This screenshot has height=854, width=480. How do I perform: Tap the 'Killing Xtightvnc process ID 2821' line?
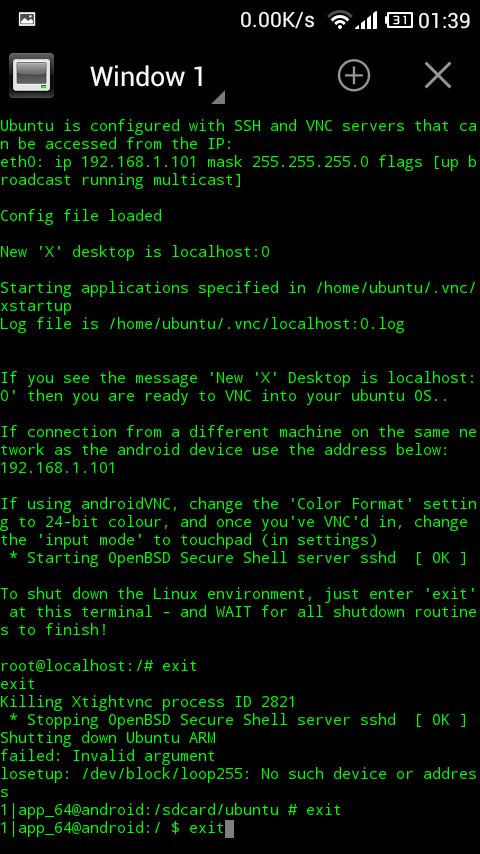tap(148, 702)
